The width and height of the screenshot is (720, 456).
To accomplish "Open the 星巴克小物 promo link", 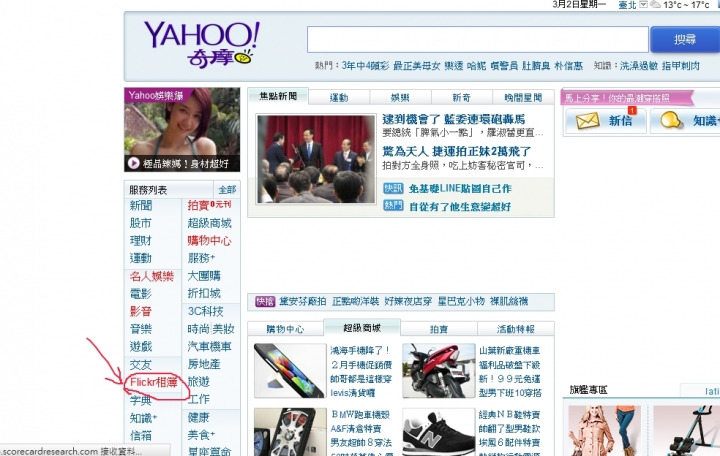I will 461,301.
